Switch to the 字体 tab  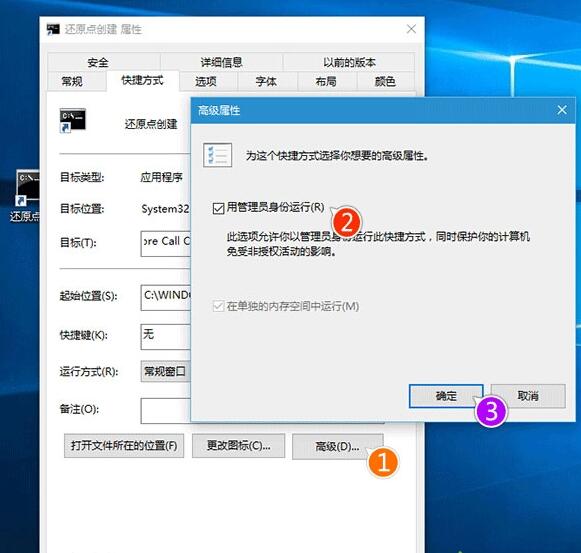pos(267,81)
